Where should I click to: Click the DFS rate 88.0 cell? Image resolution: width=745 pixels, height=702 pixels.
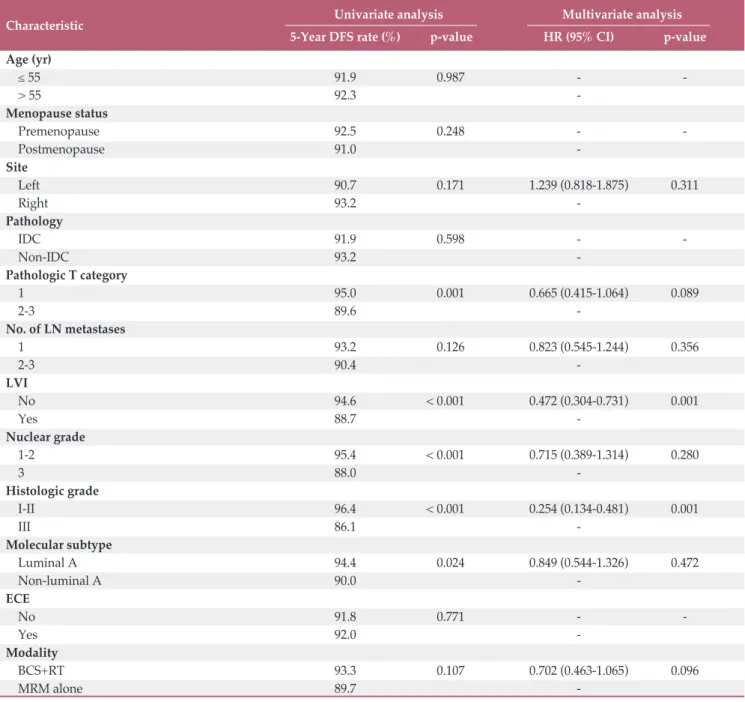345,473
